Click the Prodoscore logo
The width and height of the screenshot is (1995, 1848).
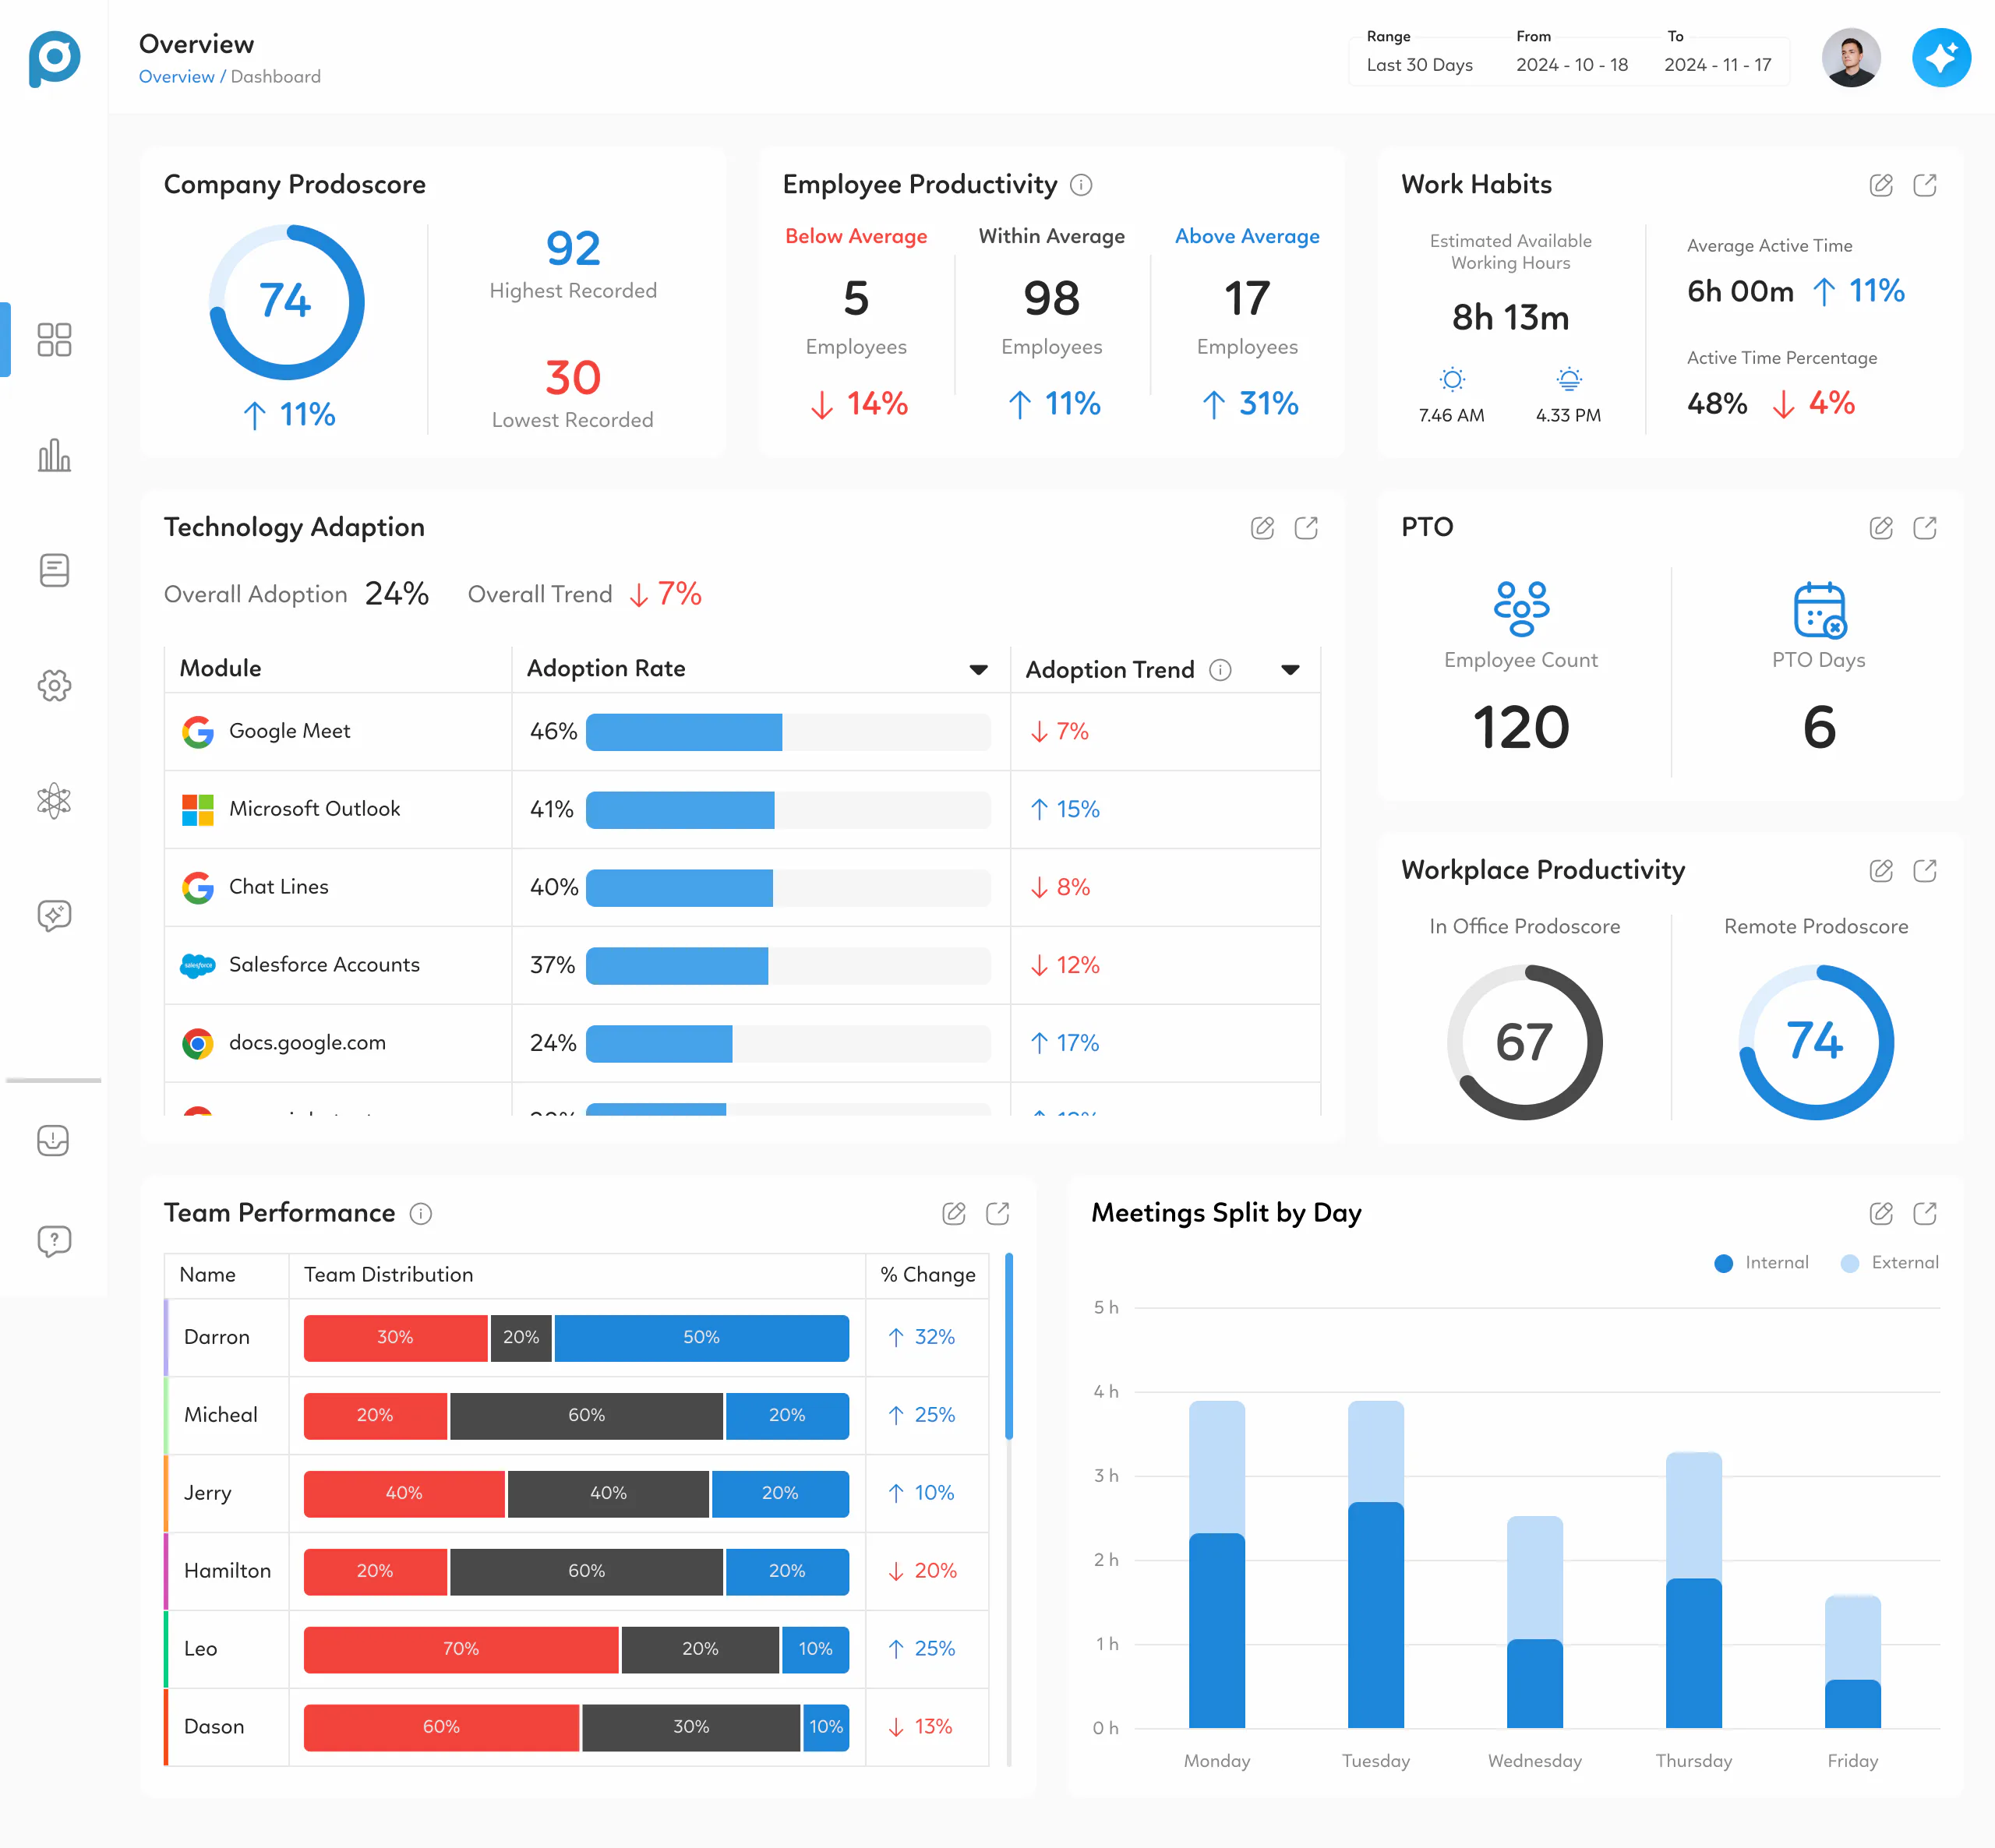54,58
